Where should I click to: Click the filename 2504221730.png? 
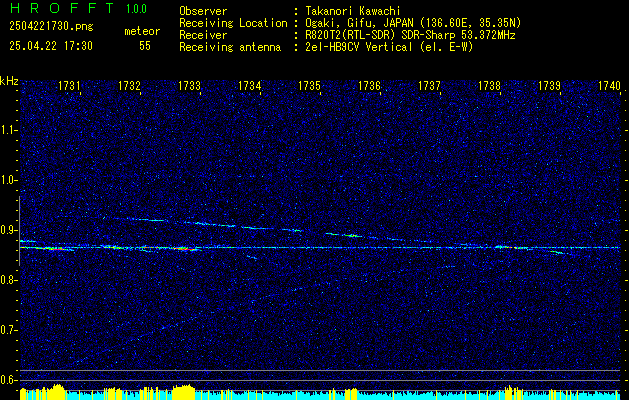(x=51, y=27)
